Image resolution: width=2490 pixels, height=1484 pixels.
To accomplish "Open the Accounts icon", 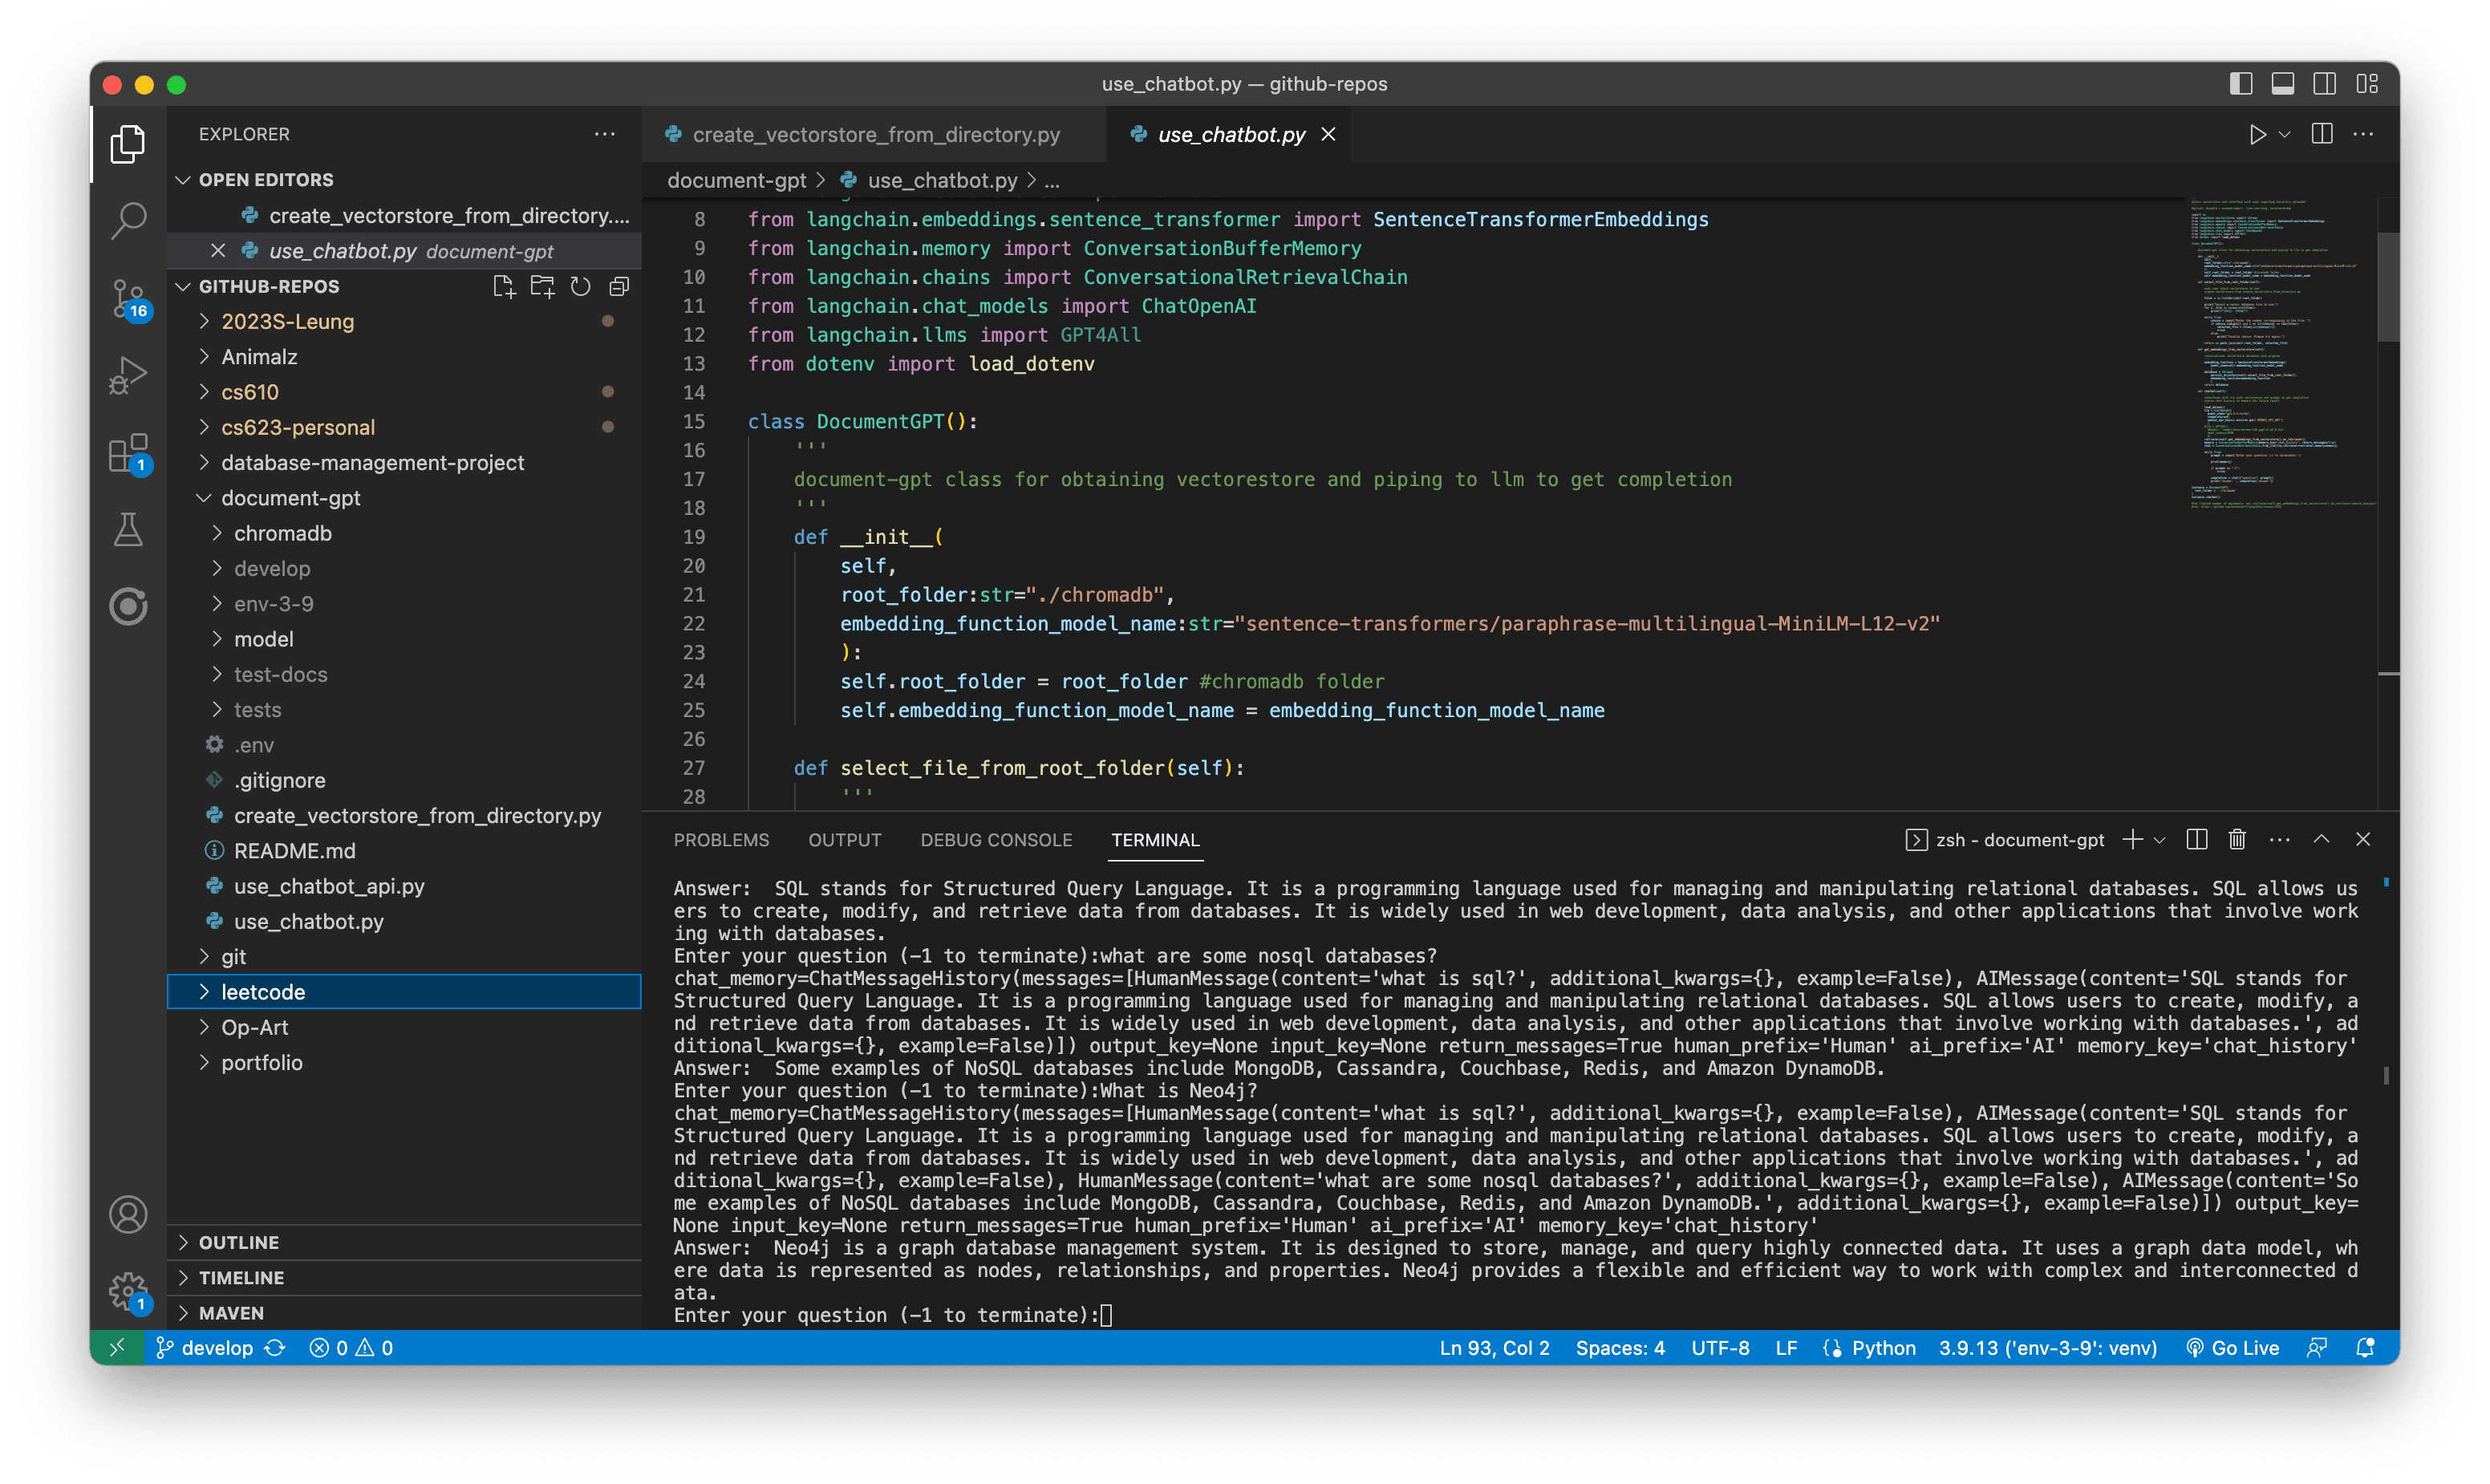I will pyautogui.click(x=128, y=1215).
